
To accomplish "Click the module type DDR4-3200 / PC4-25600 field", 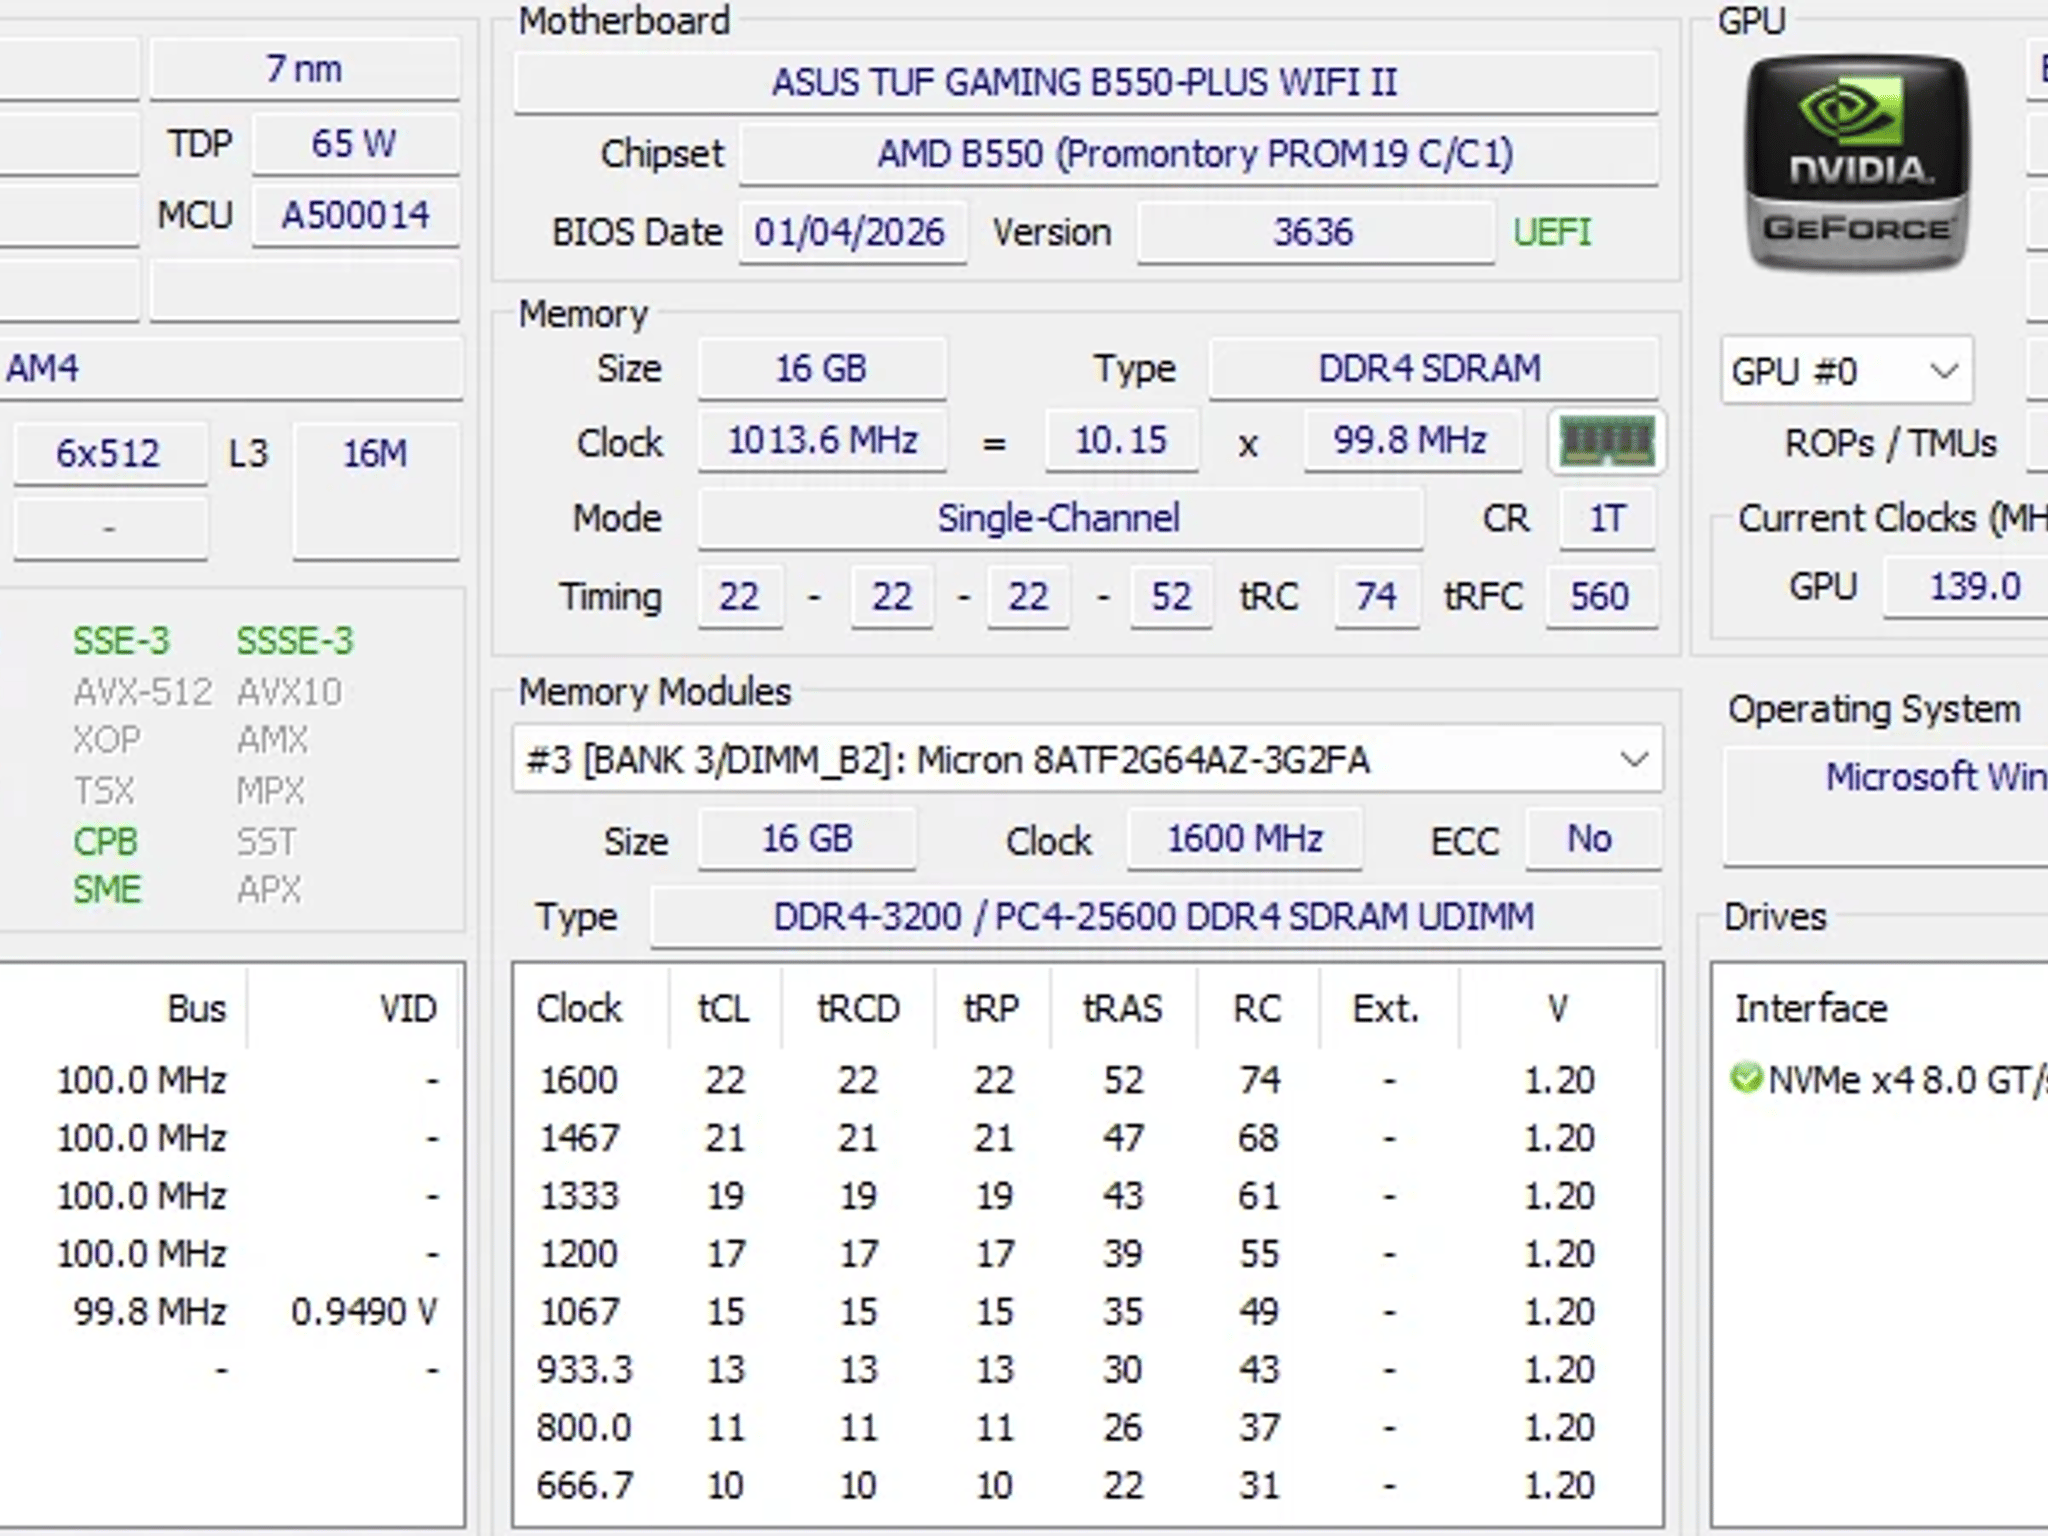I will (x=1155, y=916).
